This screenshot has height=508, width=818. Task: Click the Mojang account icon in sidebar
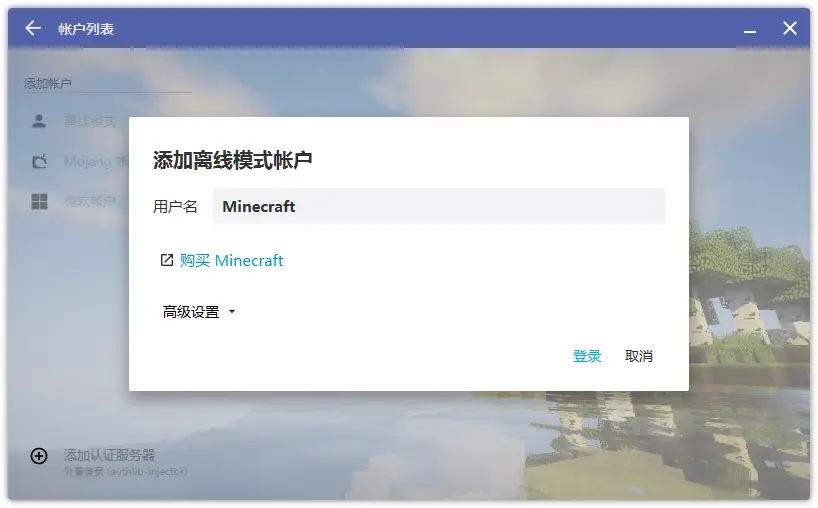coord(39,161)
